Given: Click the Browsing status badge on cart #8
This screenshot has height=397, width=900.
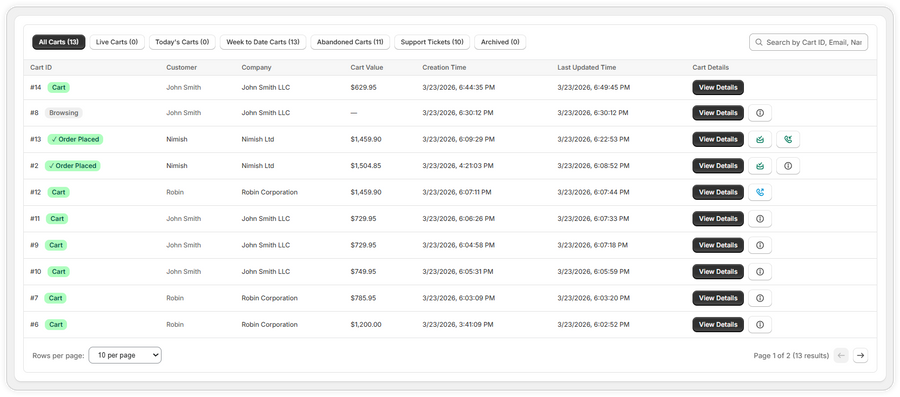Looking at the screenshot, I should point(64,113).
